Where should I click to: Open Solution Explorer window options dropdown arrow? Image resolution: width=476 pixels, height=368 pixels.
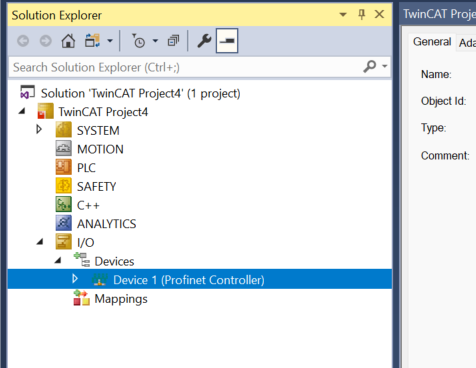pos(343,14)
